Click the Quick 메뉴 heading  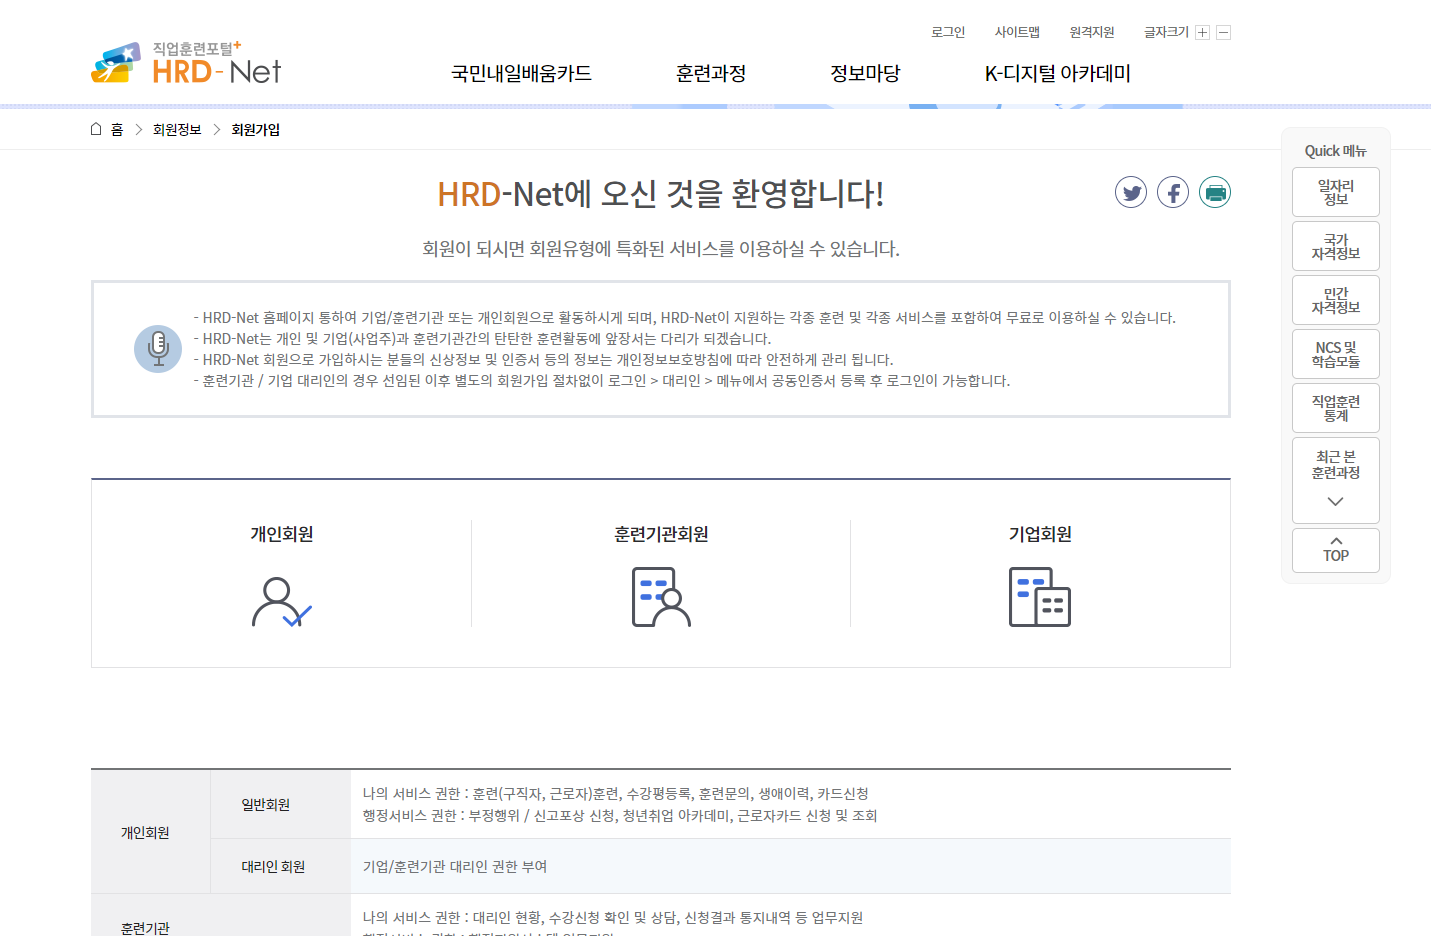tap(1335, 151)
